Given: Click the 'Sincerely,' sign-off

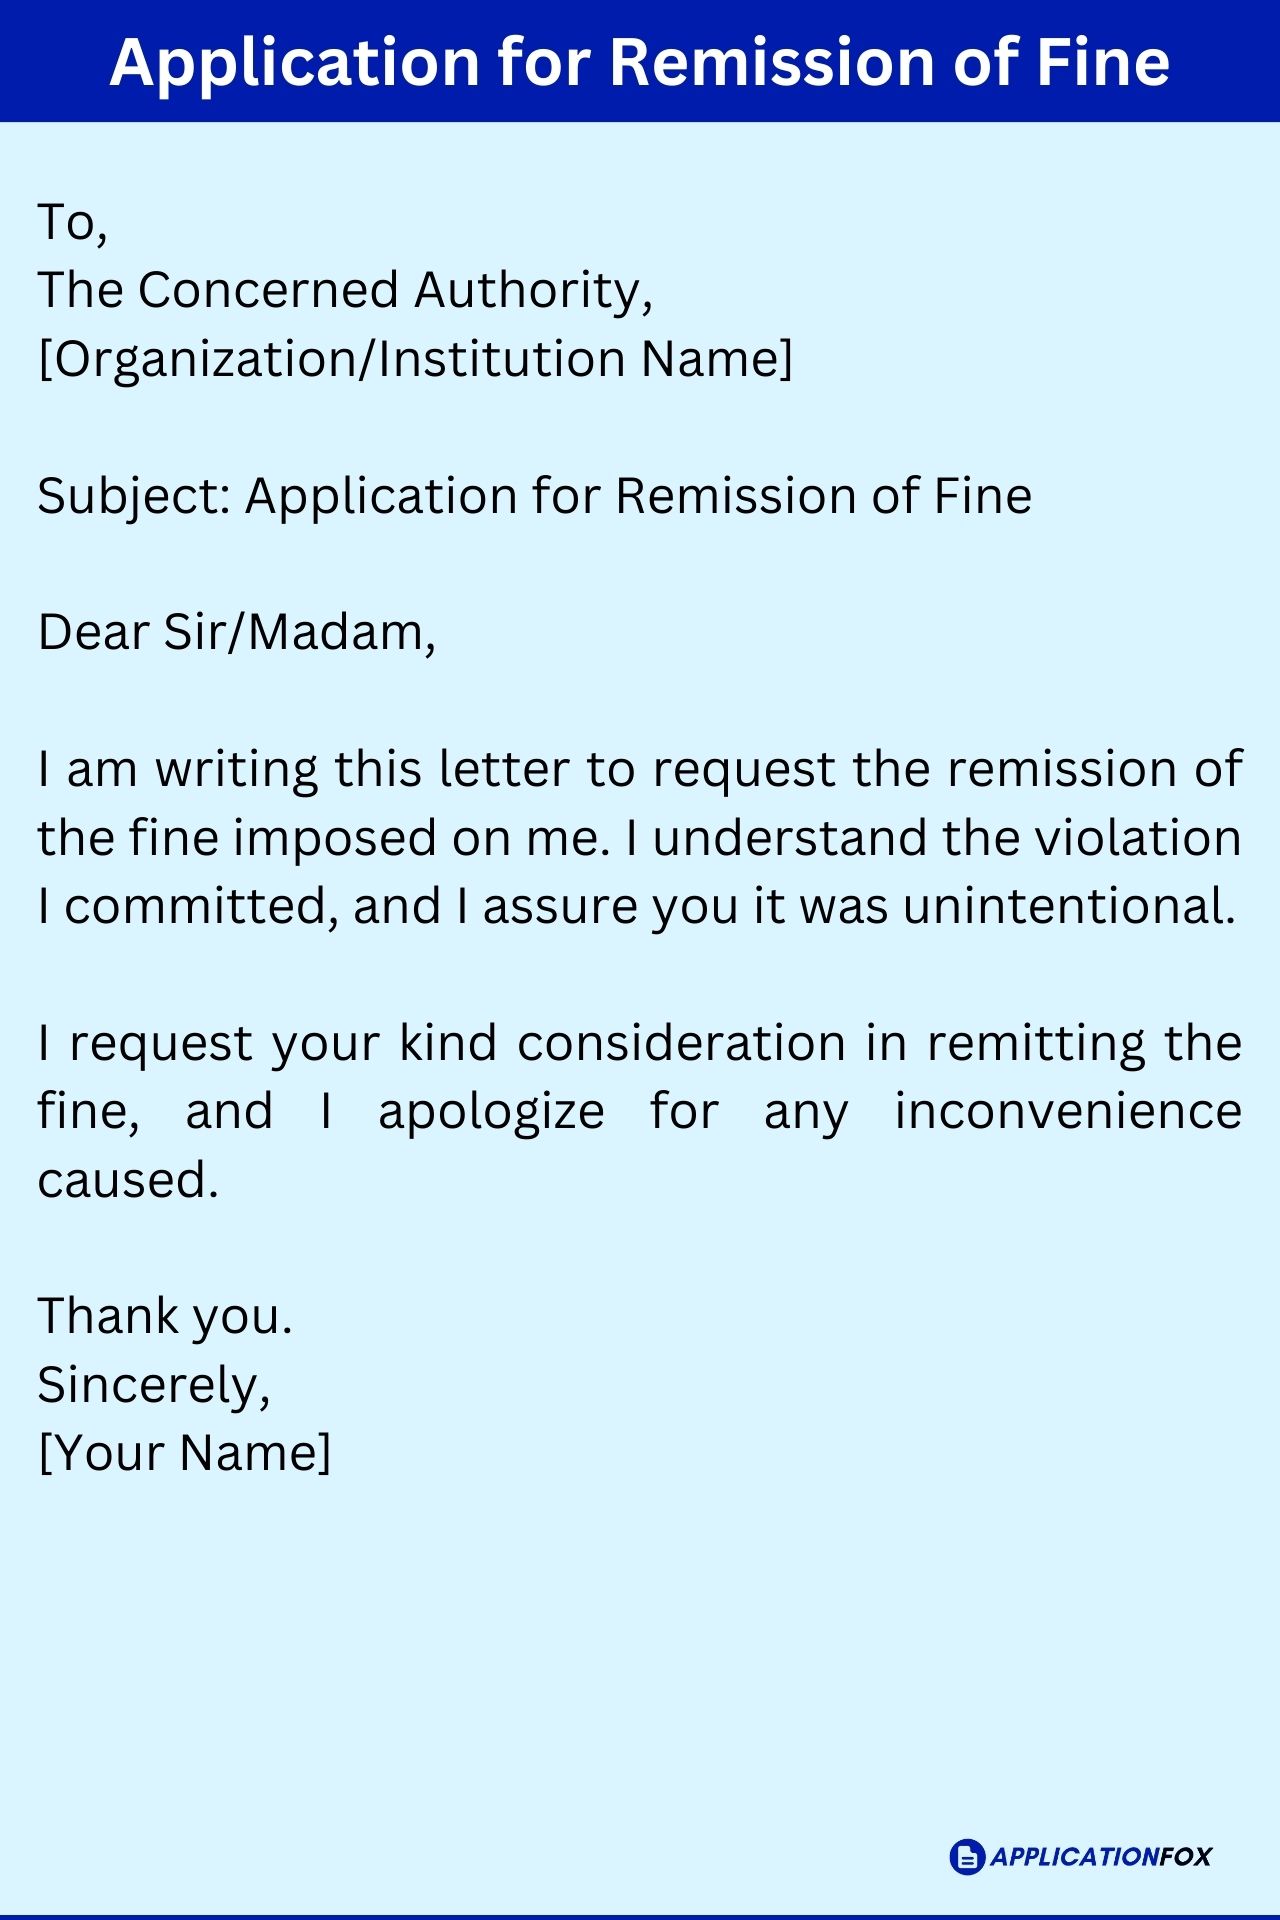Looking at the screenshot, I should coord(154,1385).
